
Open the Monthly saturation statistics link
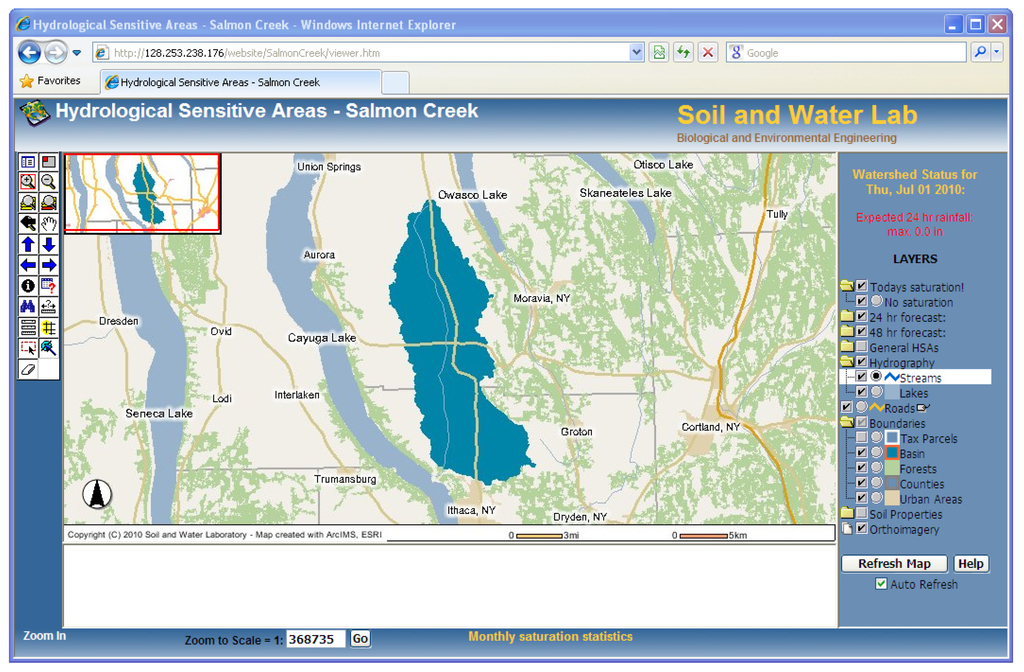tap(550, 637)
